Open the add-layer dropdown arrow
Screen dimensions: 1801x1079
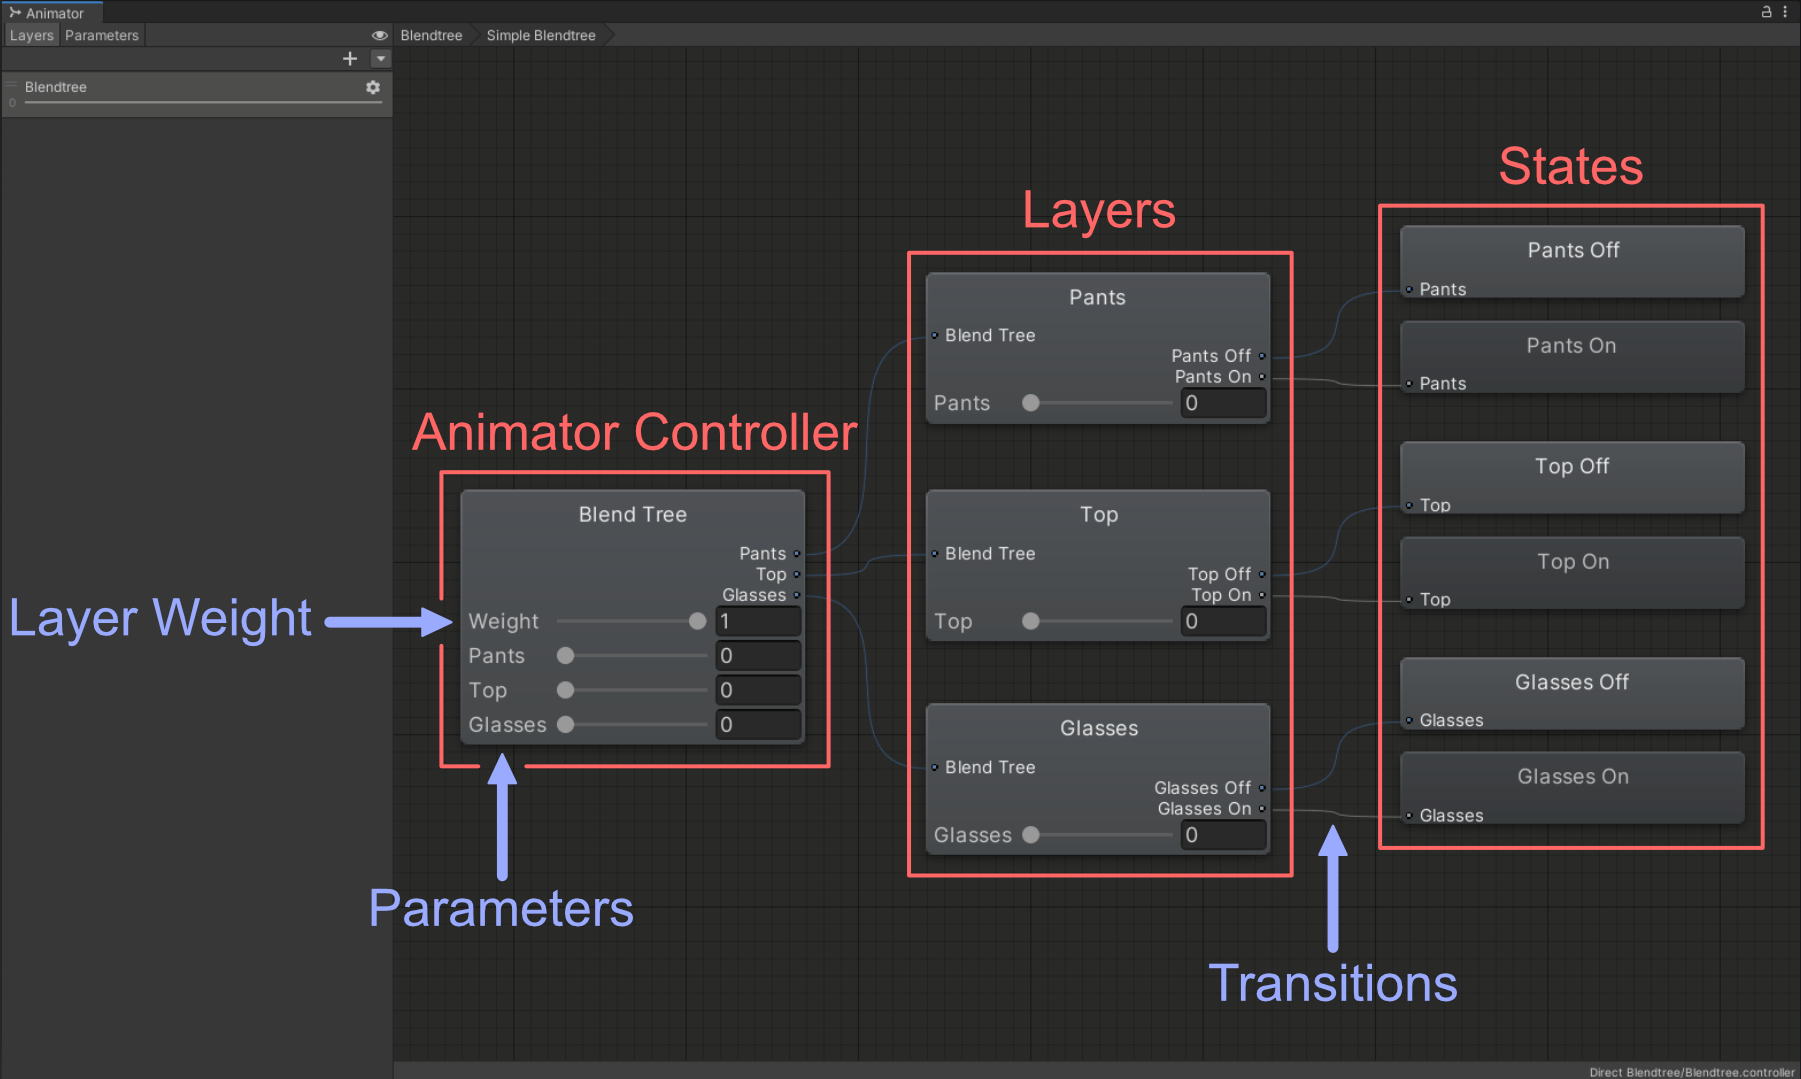pos(381,59)
